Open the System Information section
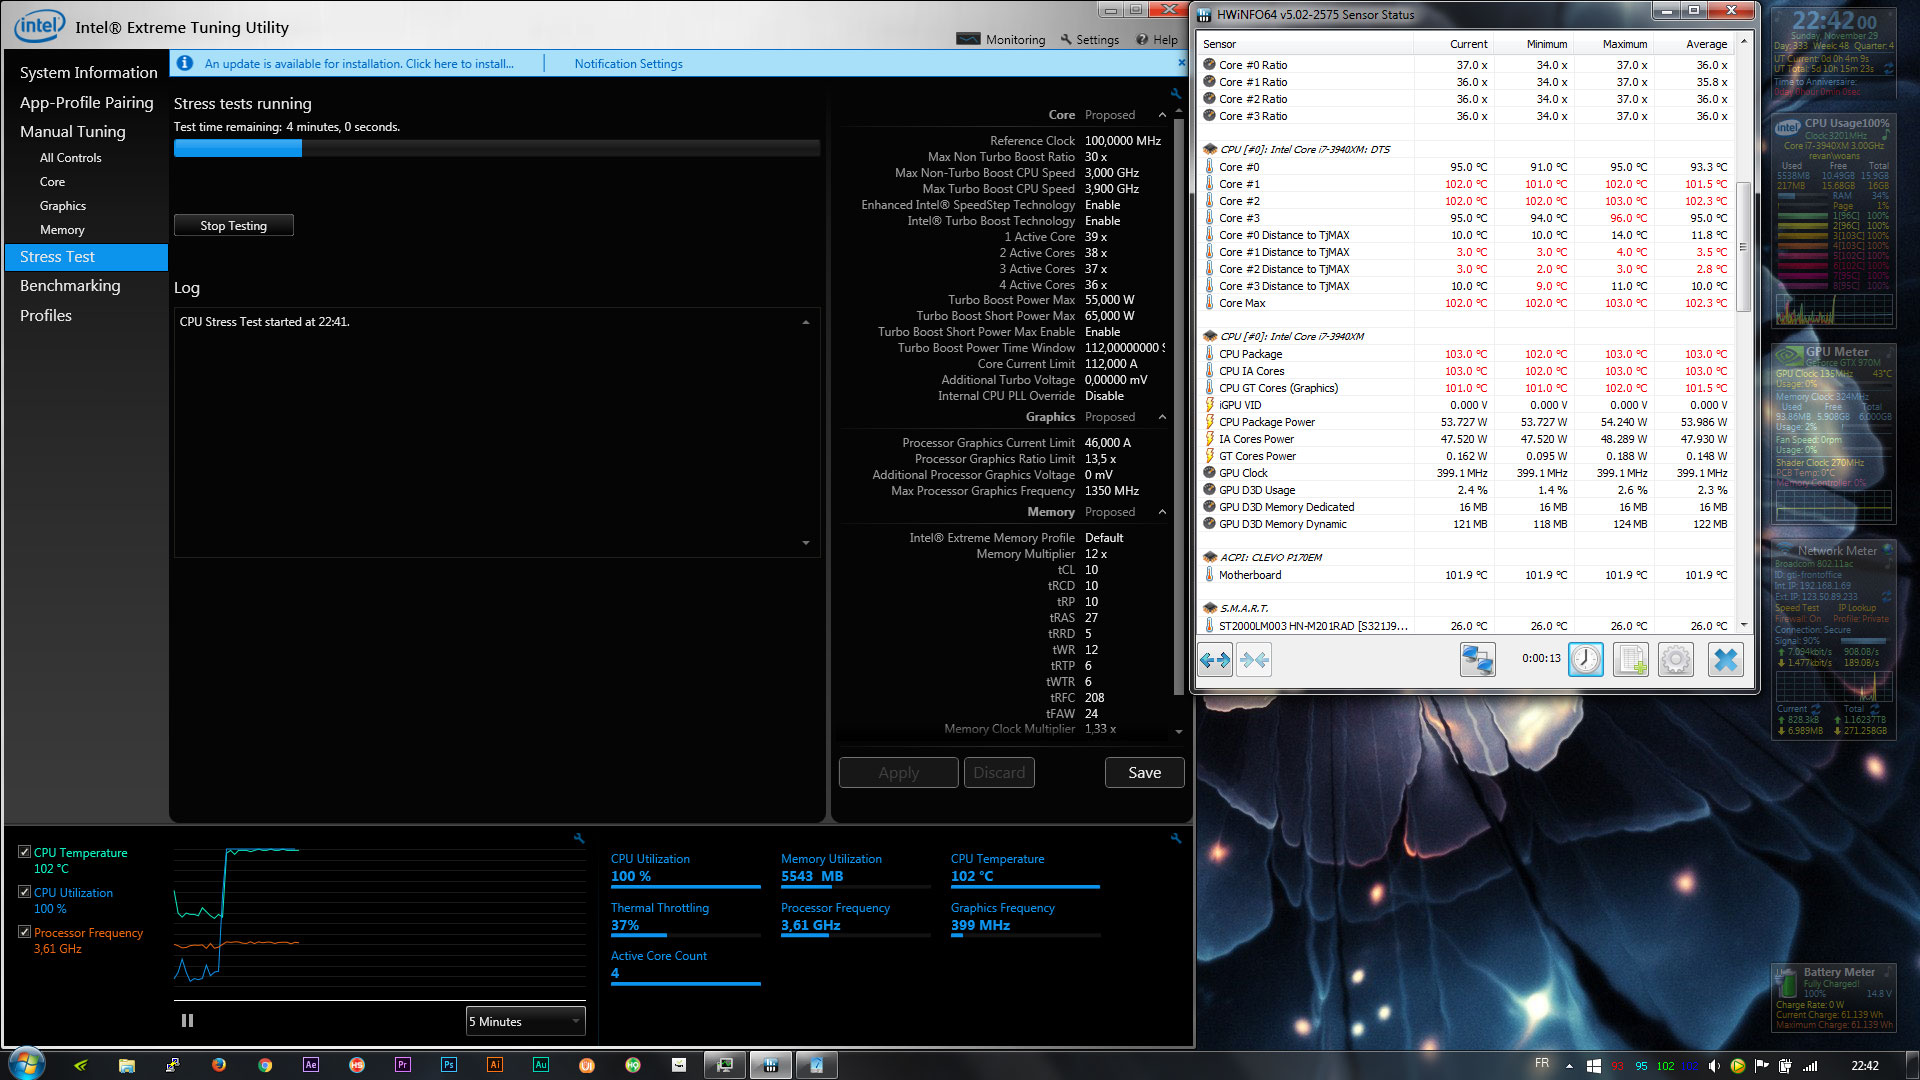1920x1080 pixels. tap(88, 72)
